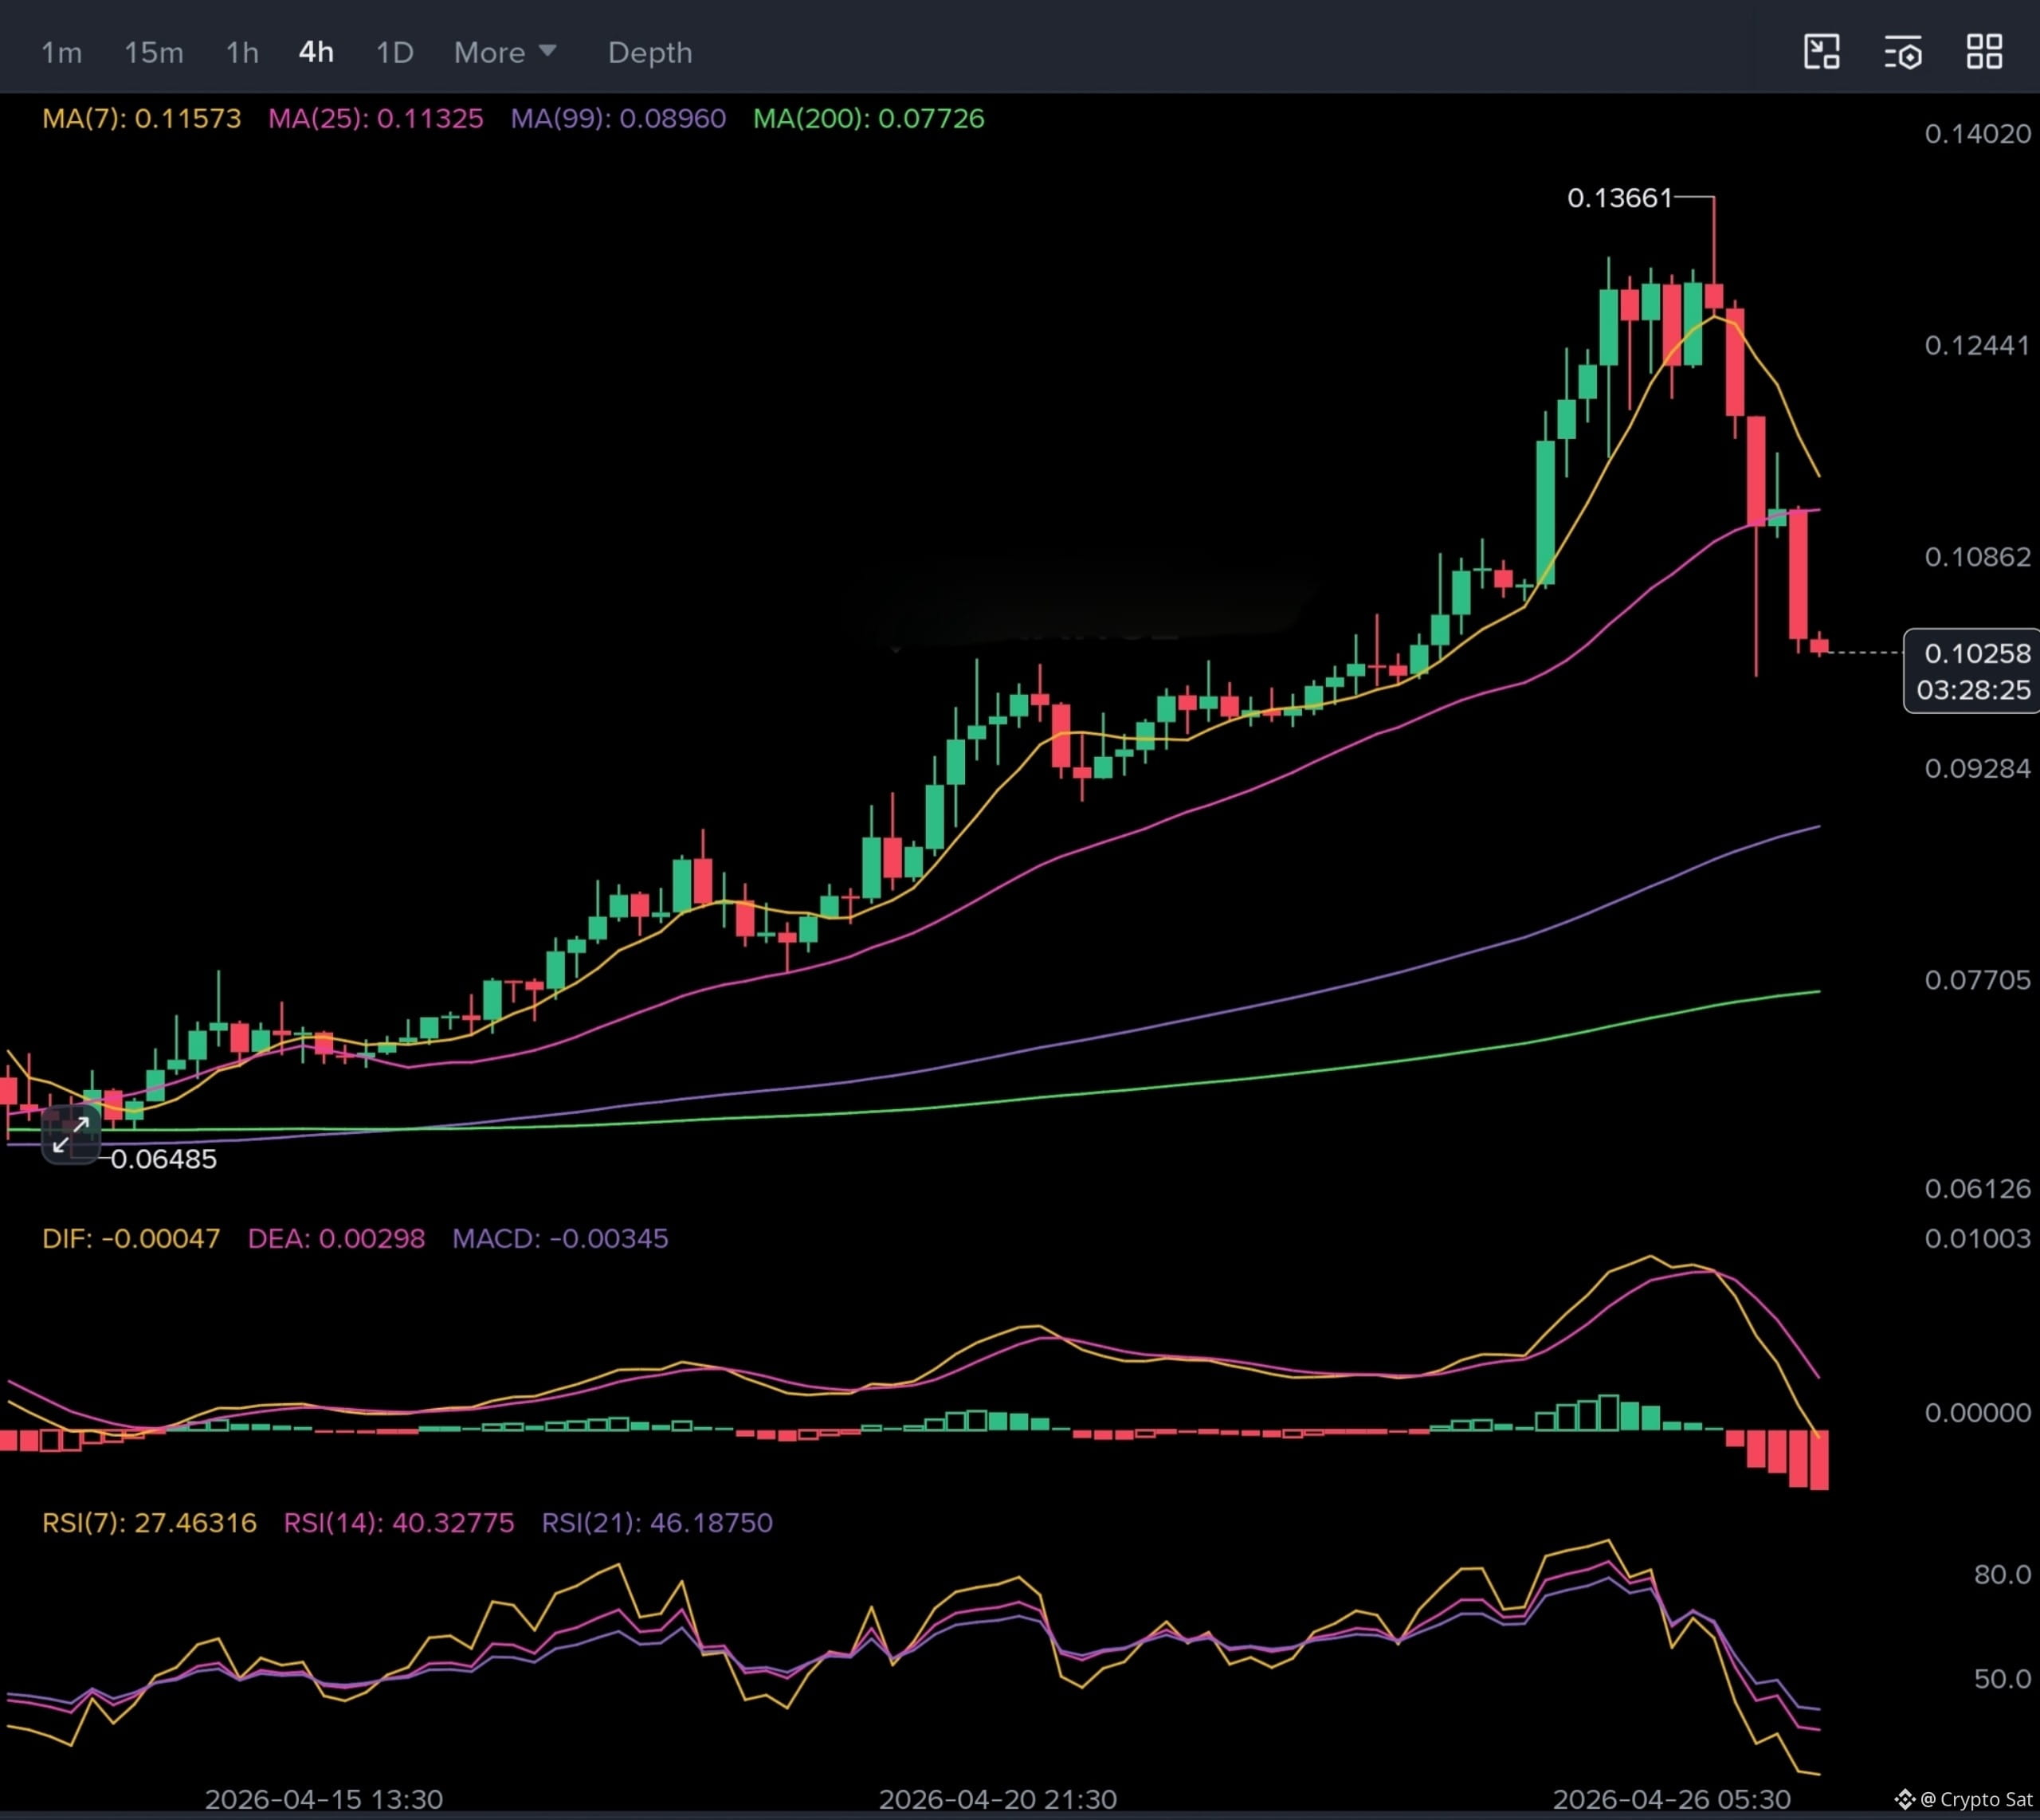Expand chart to fullscreen with arrows icon

tap(71, 1135)
